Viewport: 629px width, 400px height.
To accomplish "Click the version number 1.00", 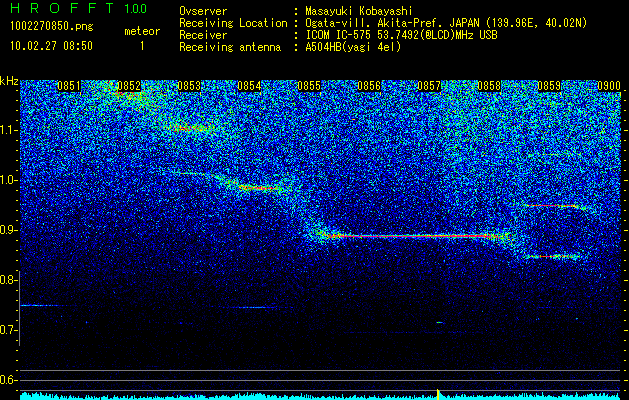I will [135, 8].
